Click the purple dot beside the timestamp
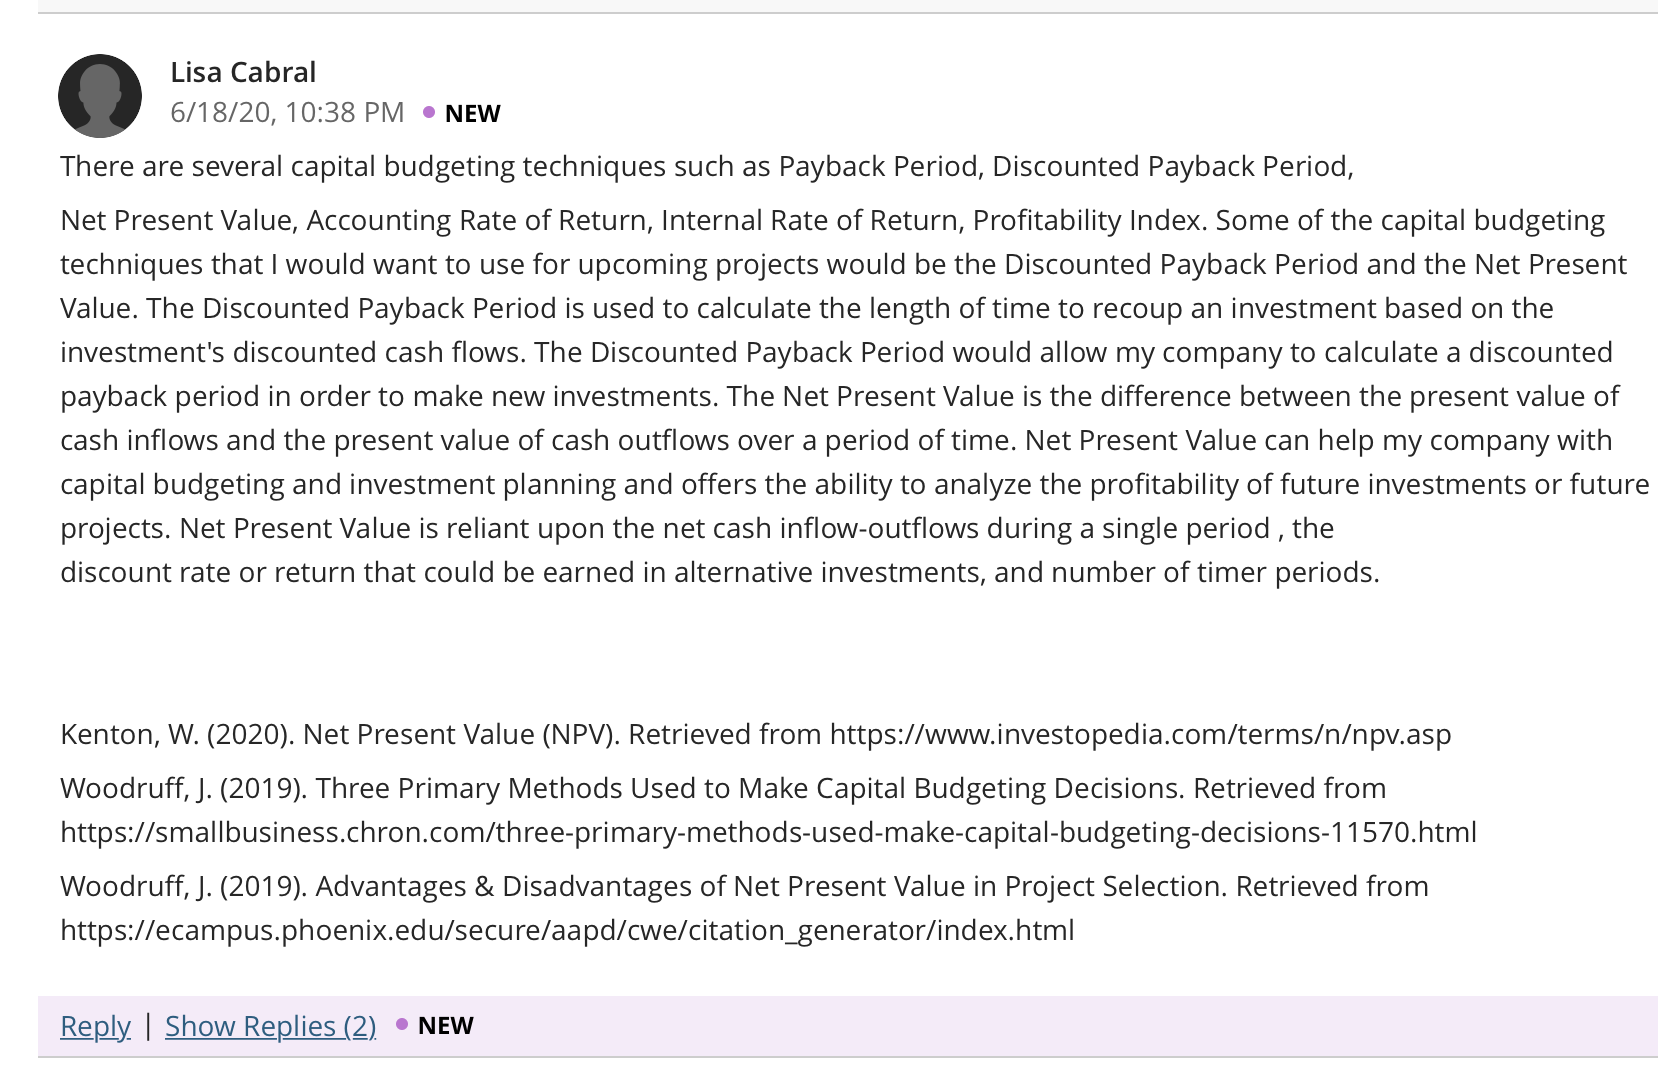1658x1072 pixels. [x=429, y=112]
